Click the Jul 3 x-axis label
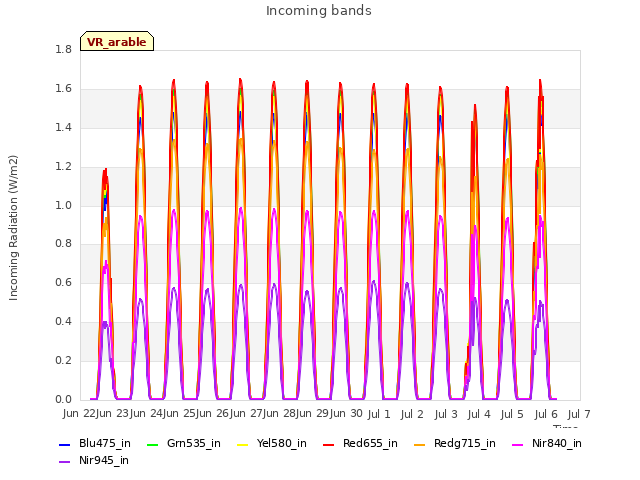 [446, 414]
